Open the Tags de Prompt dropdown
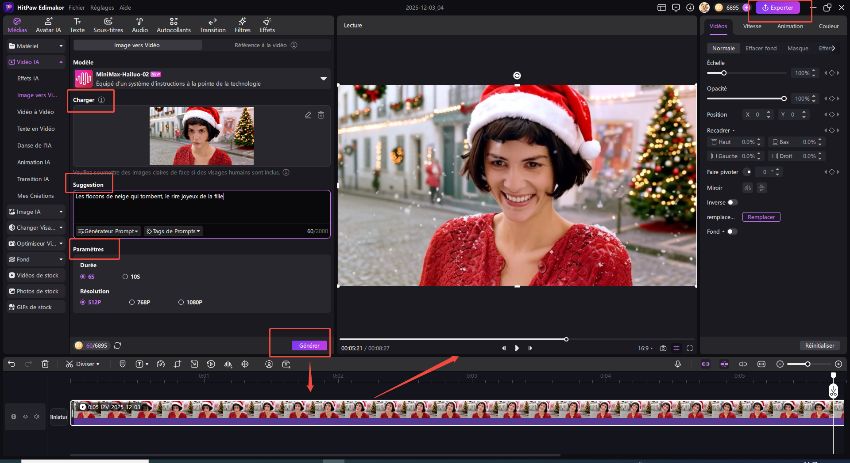The height and width of the screenshot is (463, 850). tap(173, 231)
